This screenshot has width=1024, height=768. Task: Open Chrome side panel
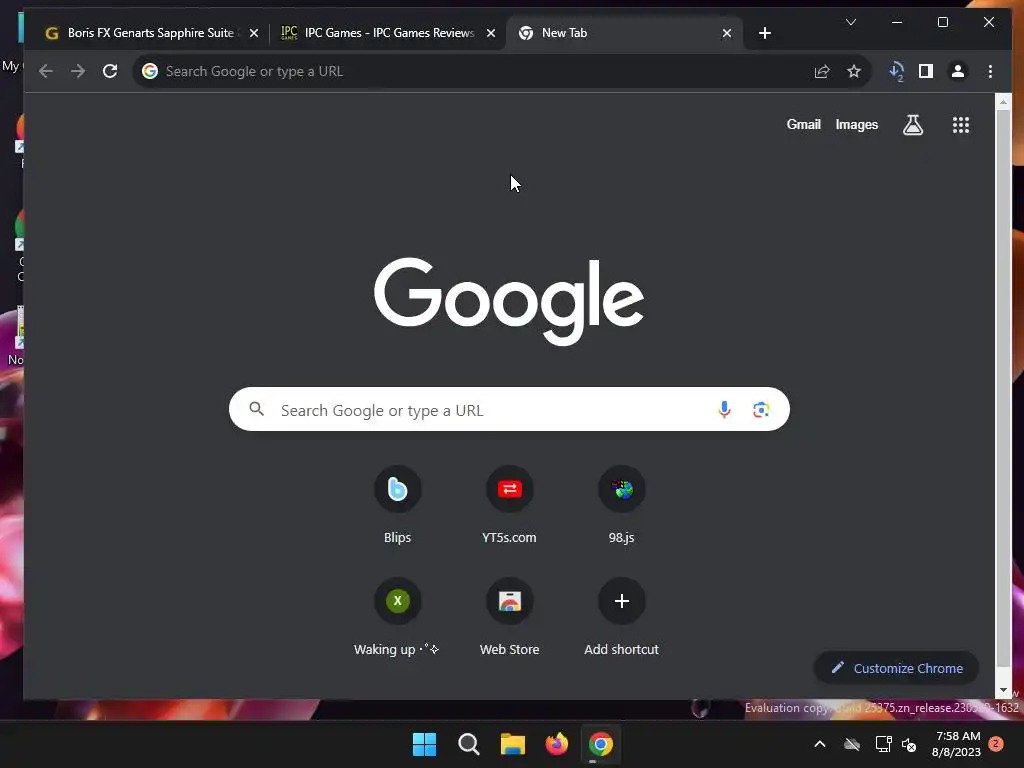pos(925,71)
